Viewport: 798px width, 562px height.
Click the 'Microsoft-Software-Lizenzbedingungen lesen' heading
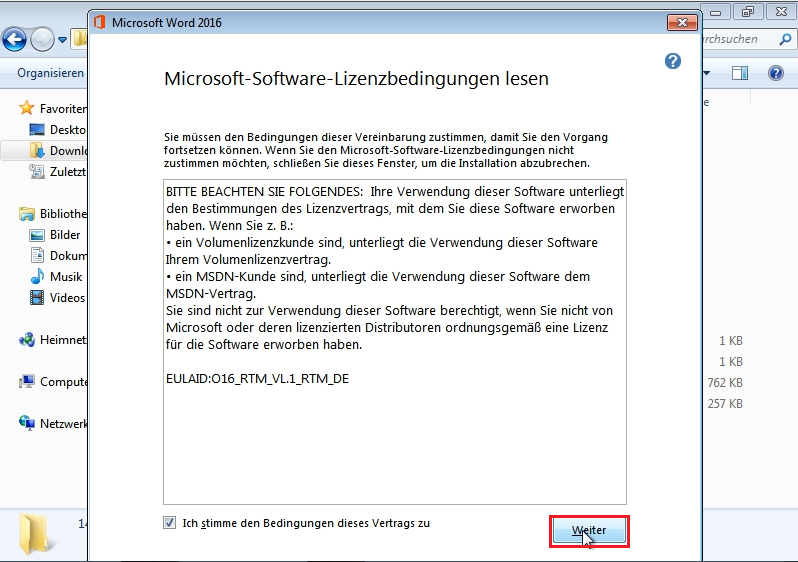click(x=356, y=78)
